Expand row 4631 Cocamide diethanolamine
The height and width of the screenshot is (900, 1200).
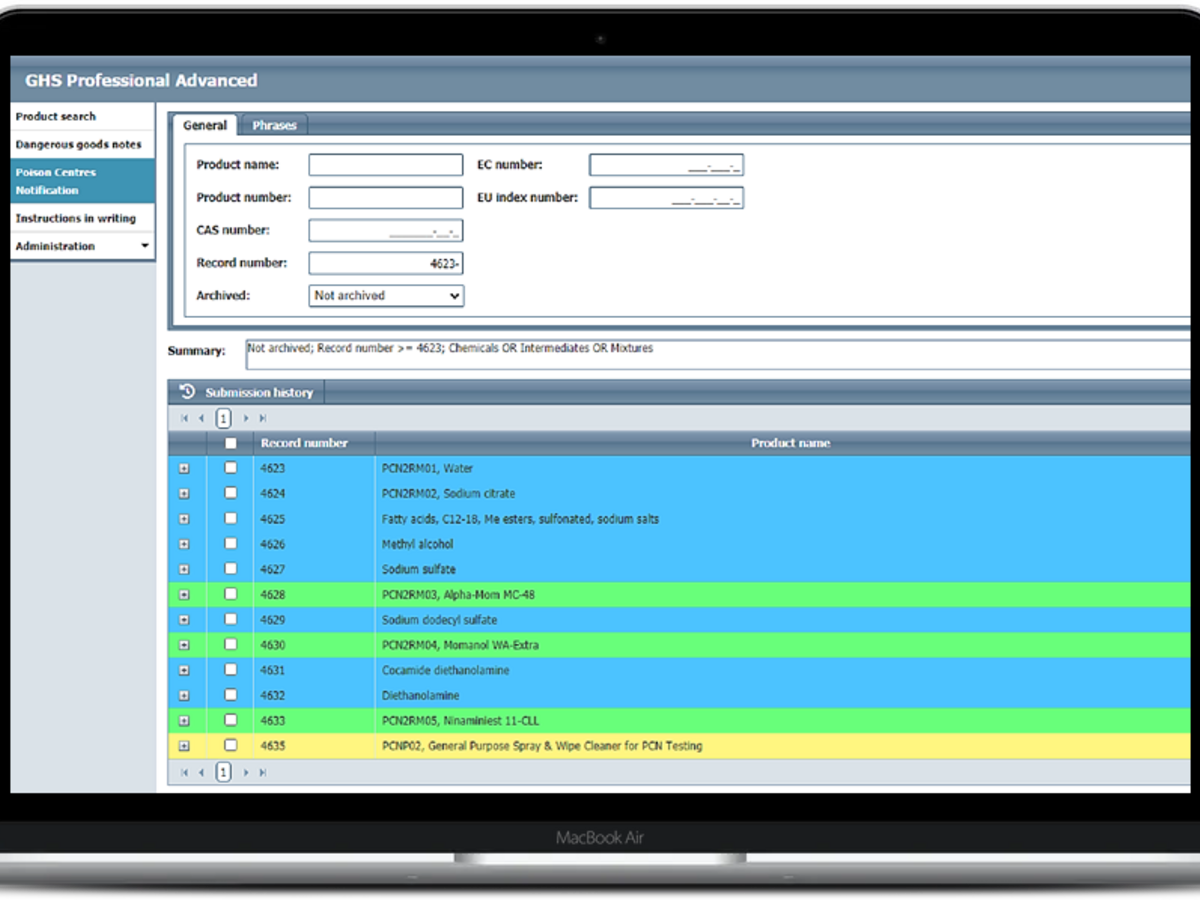184,670
